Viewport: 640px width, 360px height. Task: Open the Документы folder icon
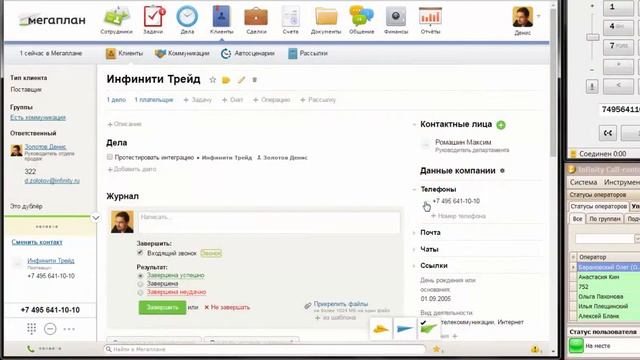point(326,17)
